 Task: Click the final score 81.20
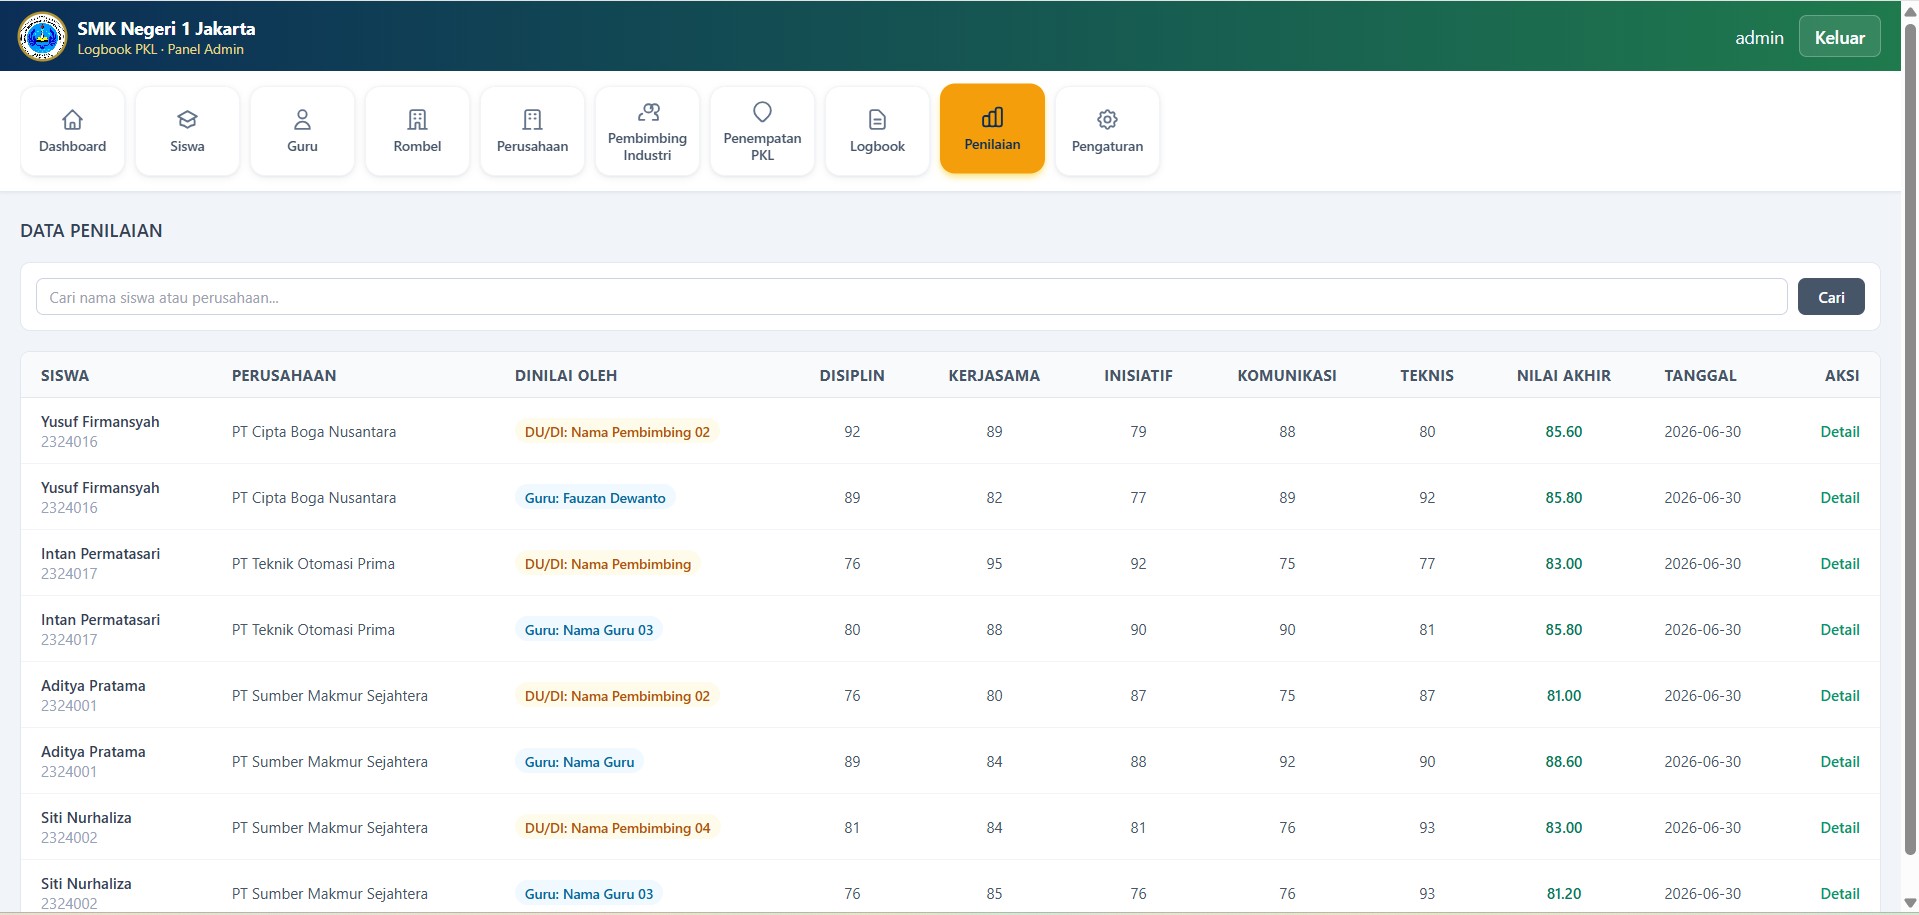point(1564,894)
